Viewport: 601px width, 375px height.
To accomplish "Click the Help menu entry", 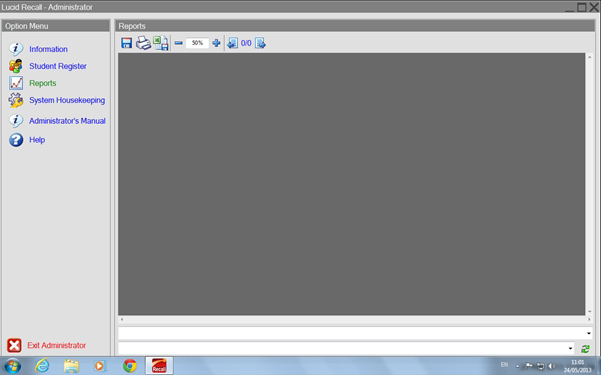I will pyautogui.click(x=37, y=140).
